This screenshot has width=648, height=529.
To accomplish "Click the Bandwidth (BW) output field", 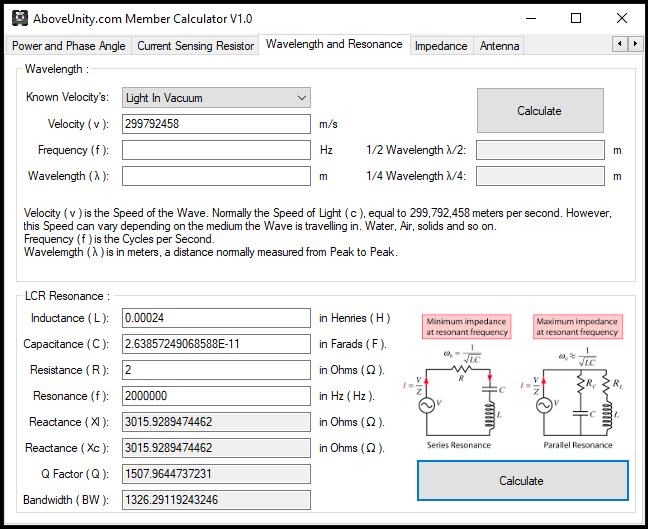I will click(216, 500).
